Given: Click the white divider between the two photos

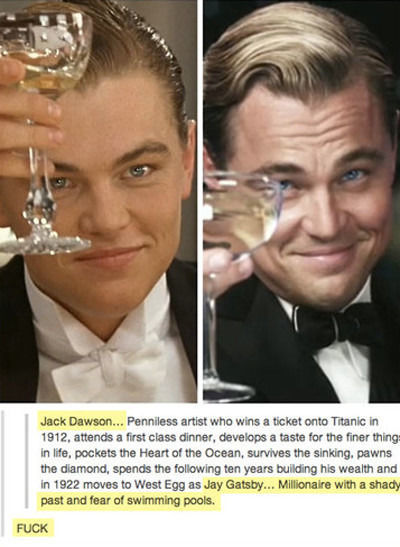Looking at the screenshot, I should coord(200,201).
